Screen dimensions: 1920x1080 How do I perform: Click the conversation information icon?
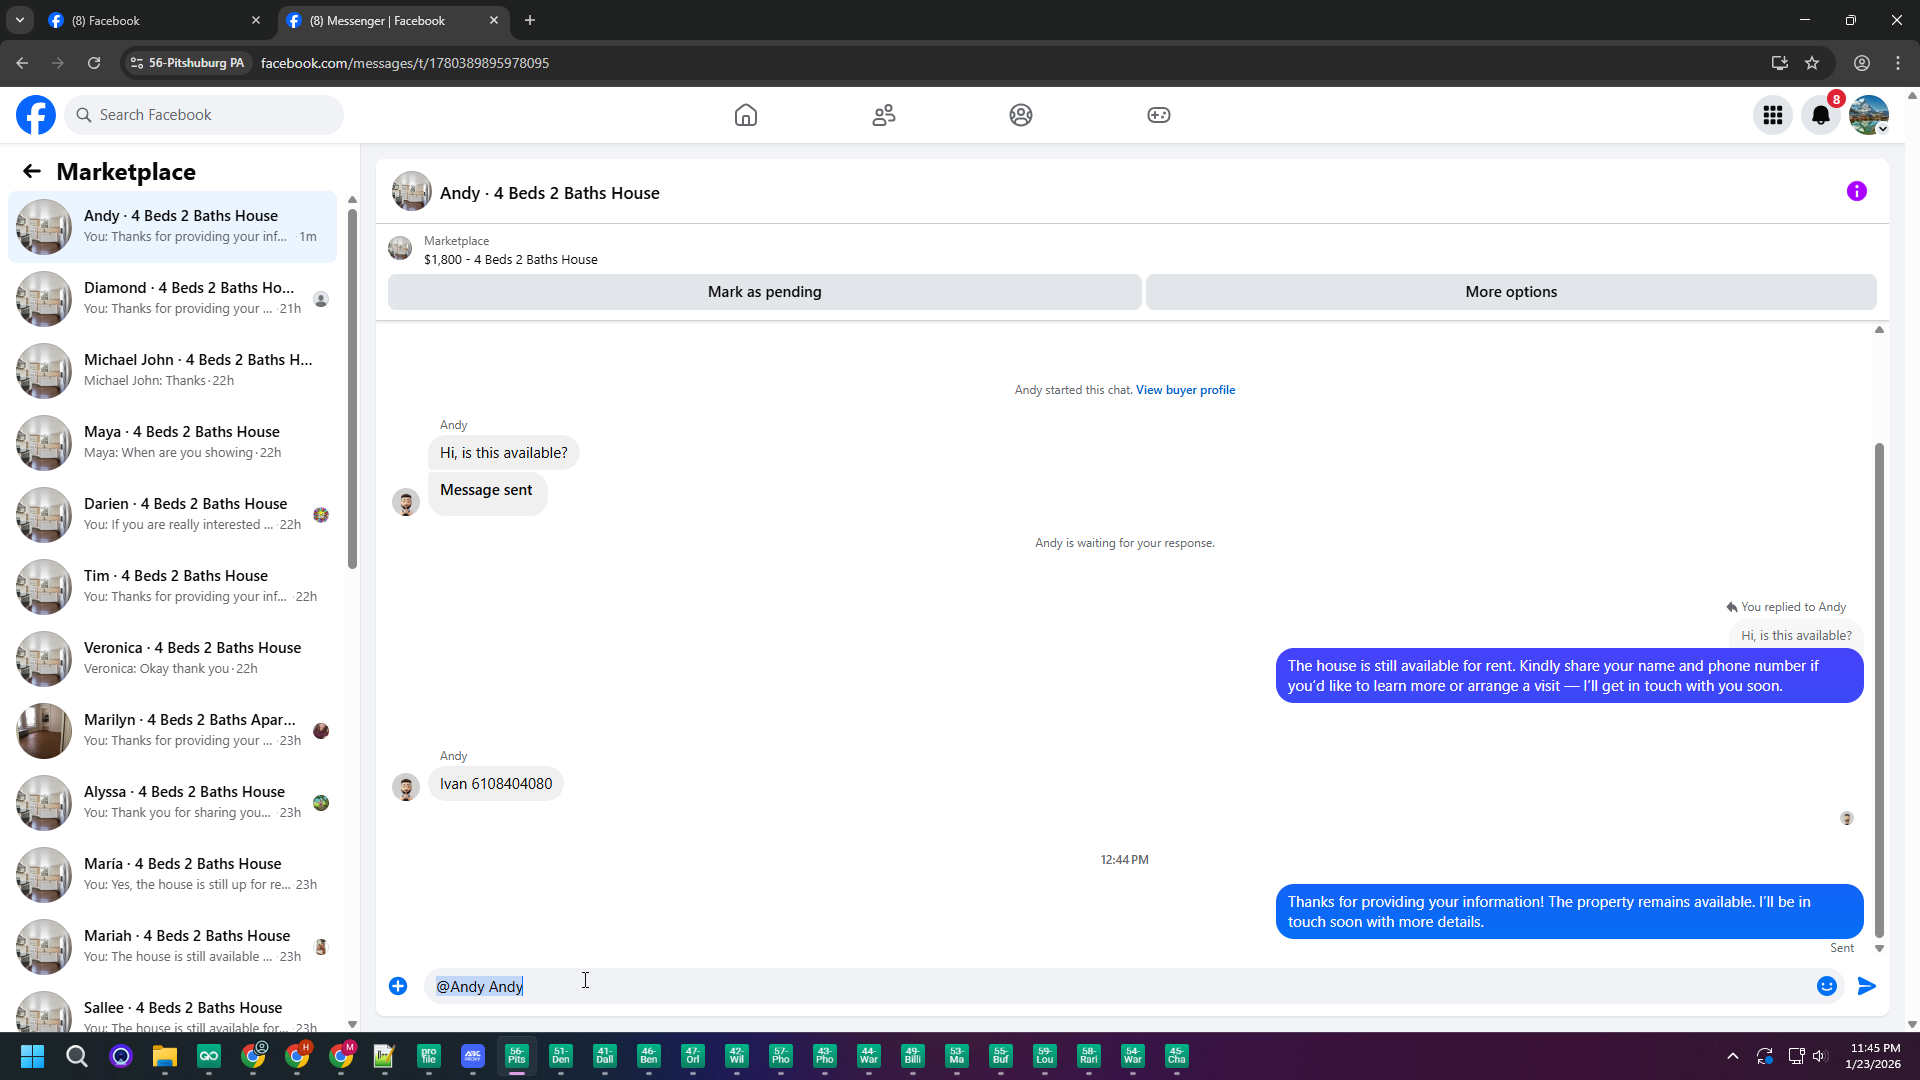coord(1856,191)
